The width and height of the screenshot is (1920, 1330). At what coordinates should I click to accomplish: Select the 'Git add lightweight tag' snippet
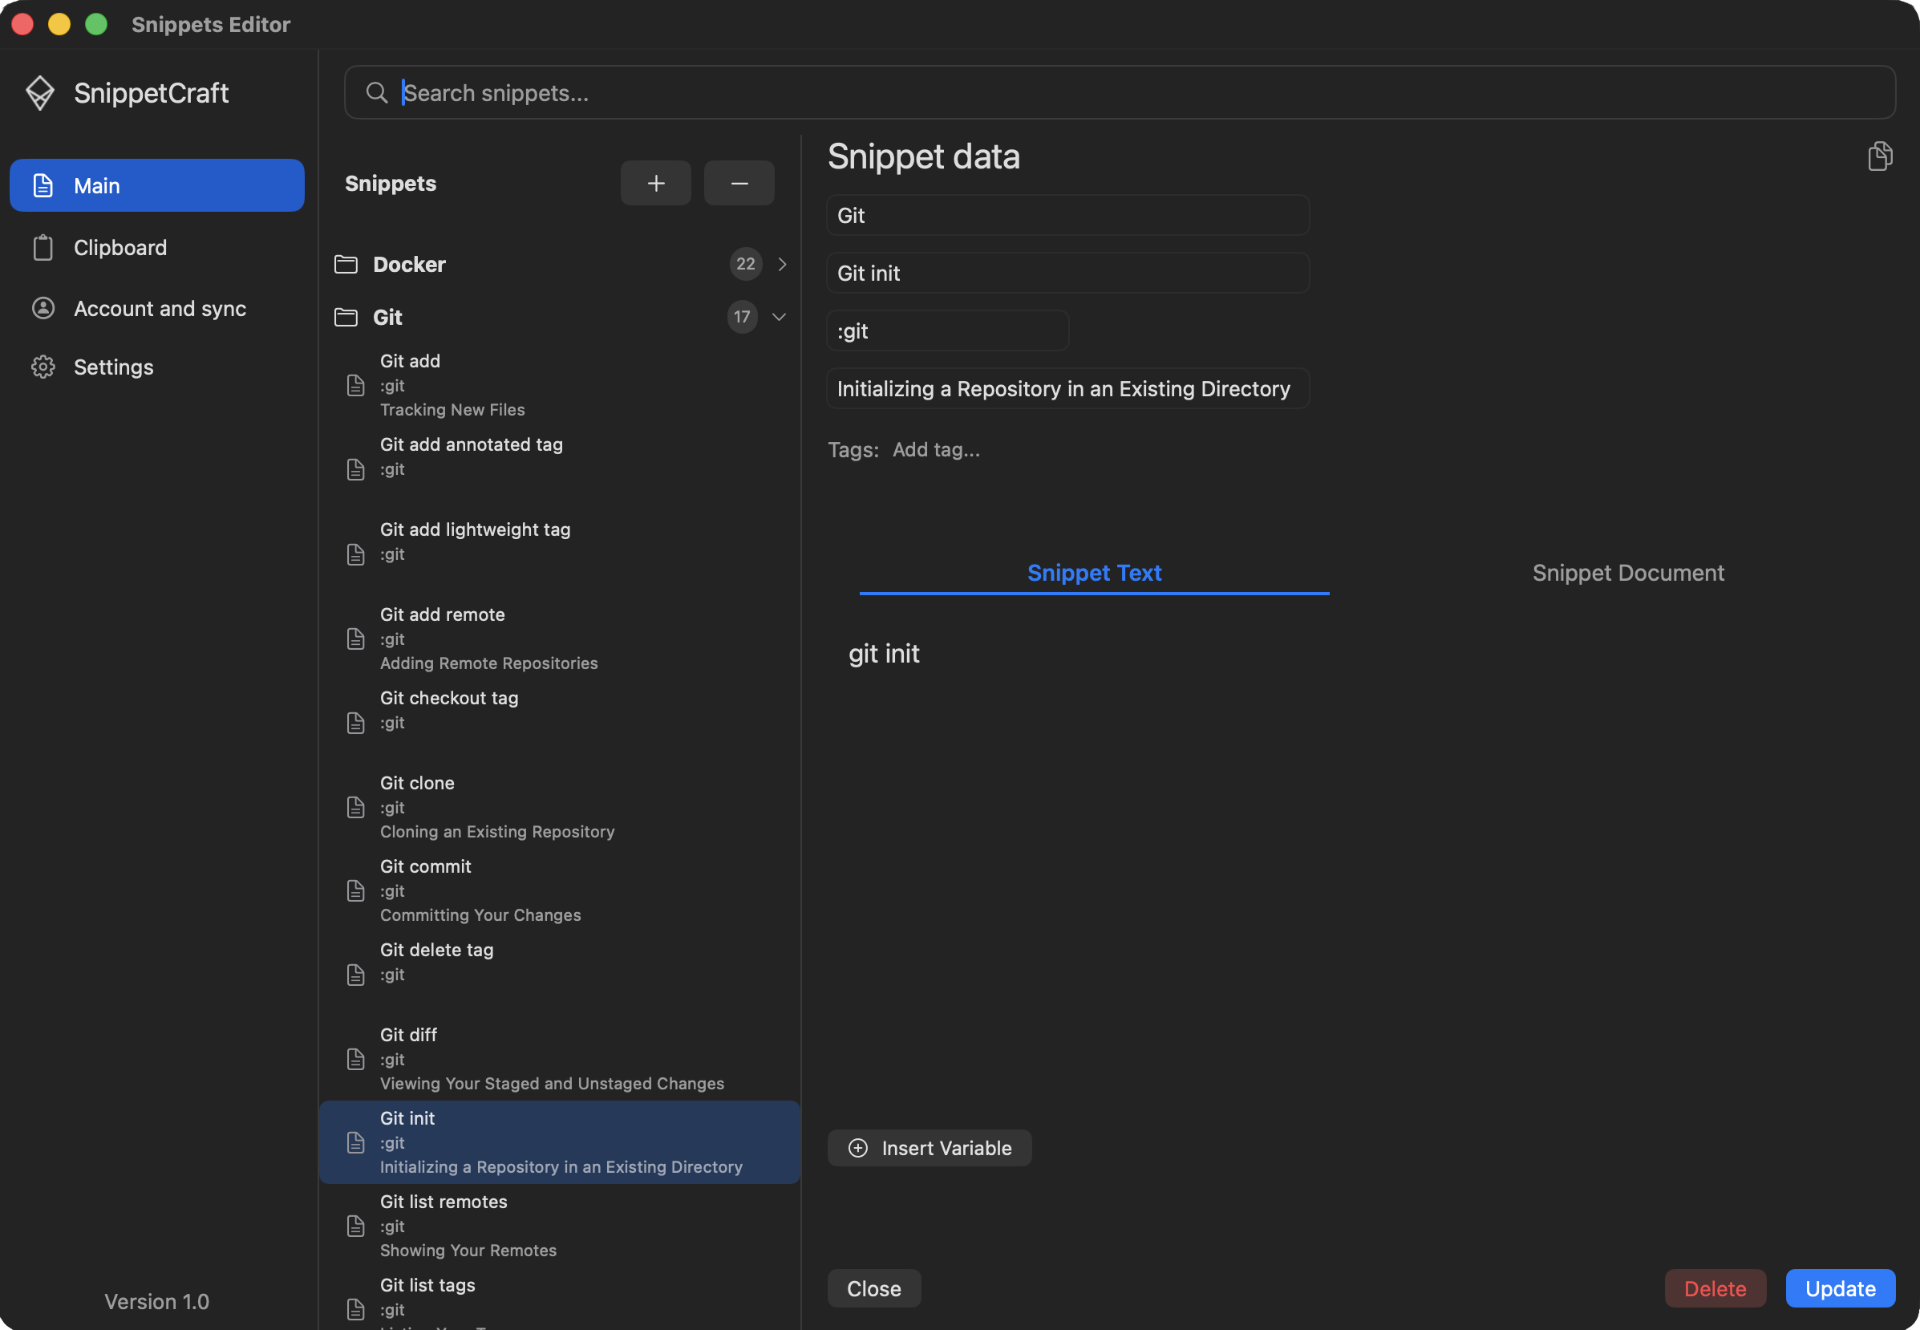(560, 554)
